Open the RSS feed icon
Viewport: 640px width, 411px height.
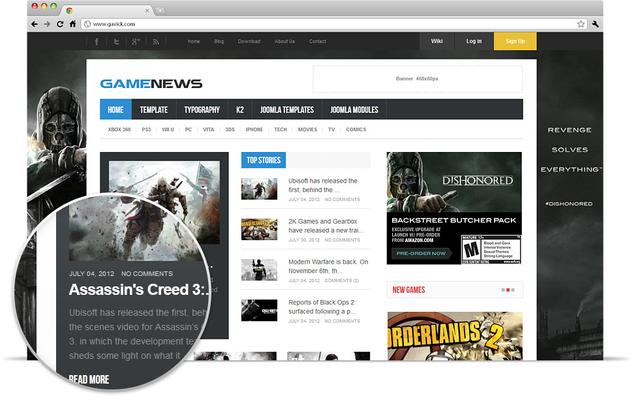156,42
